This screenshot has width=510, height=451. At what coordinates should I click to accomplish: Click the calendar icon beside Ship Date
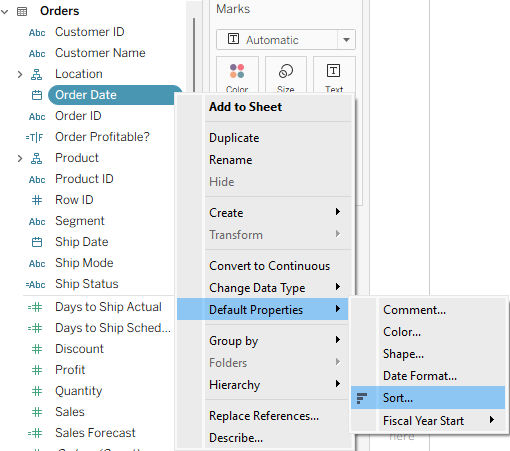pos(37,242)
